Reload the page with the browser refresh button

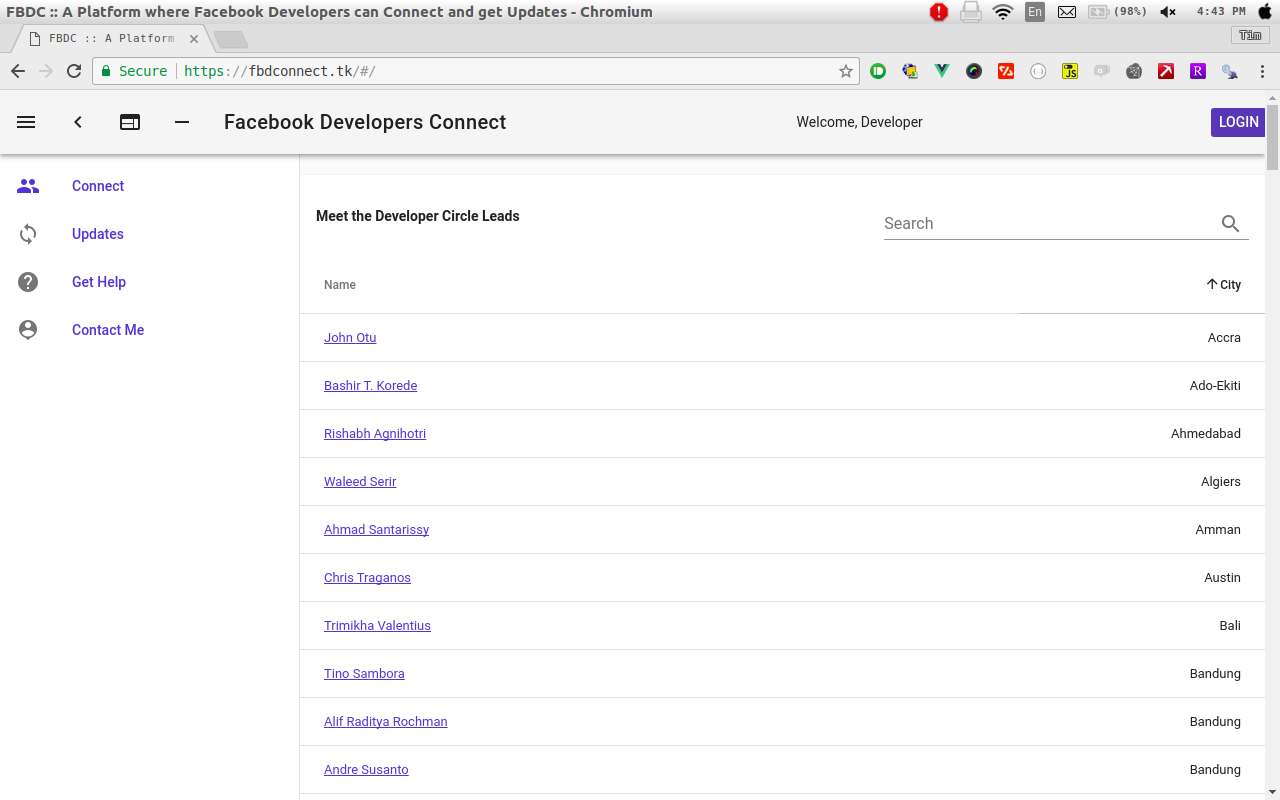[x=74, y=71]
